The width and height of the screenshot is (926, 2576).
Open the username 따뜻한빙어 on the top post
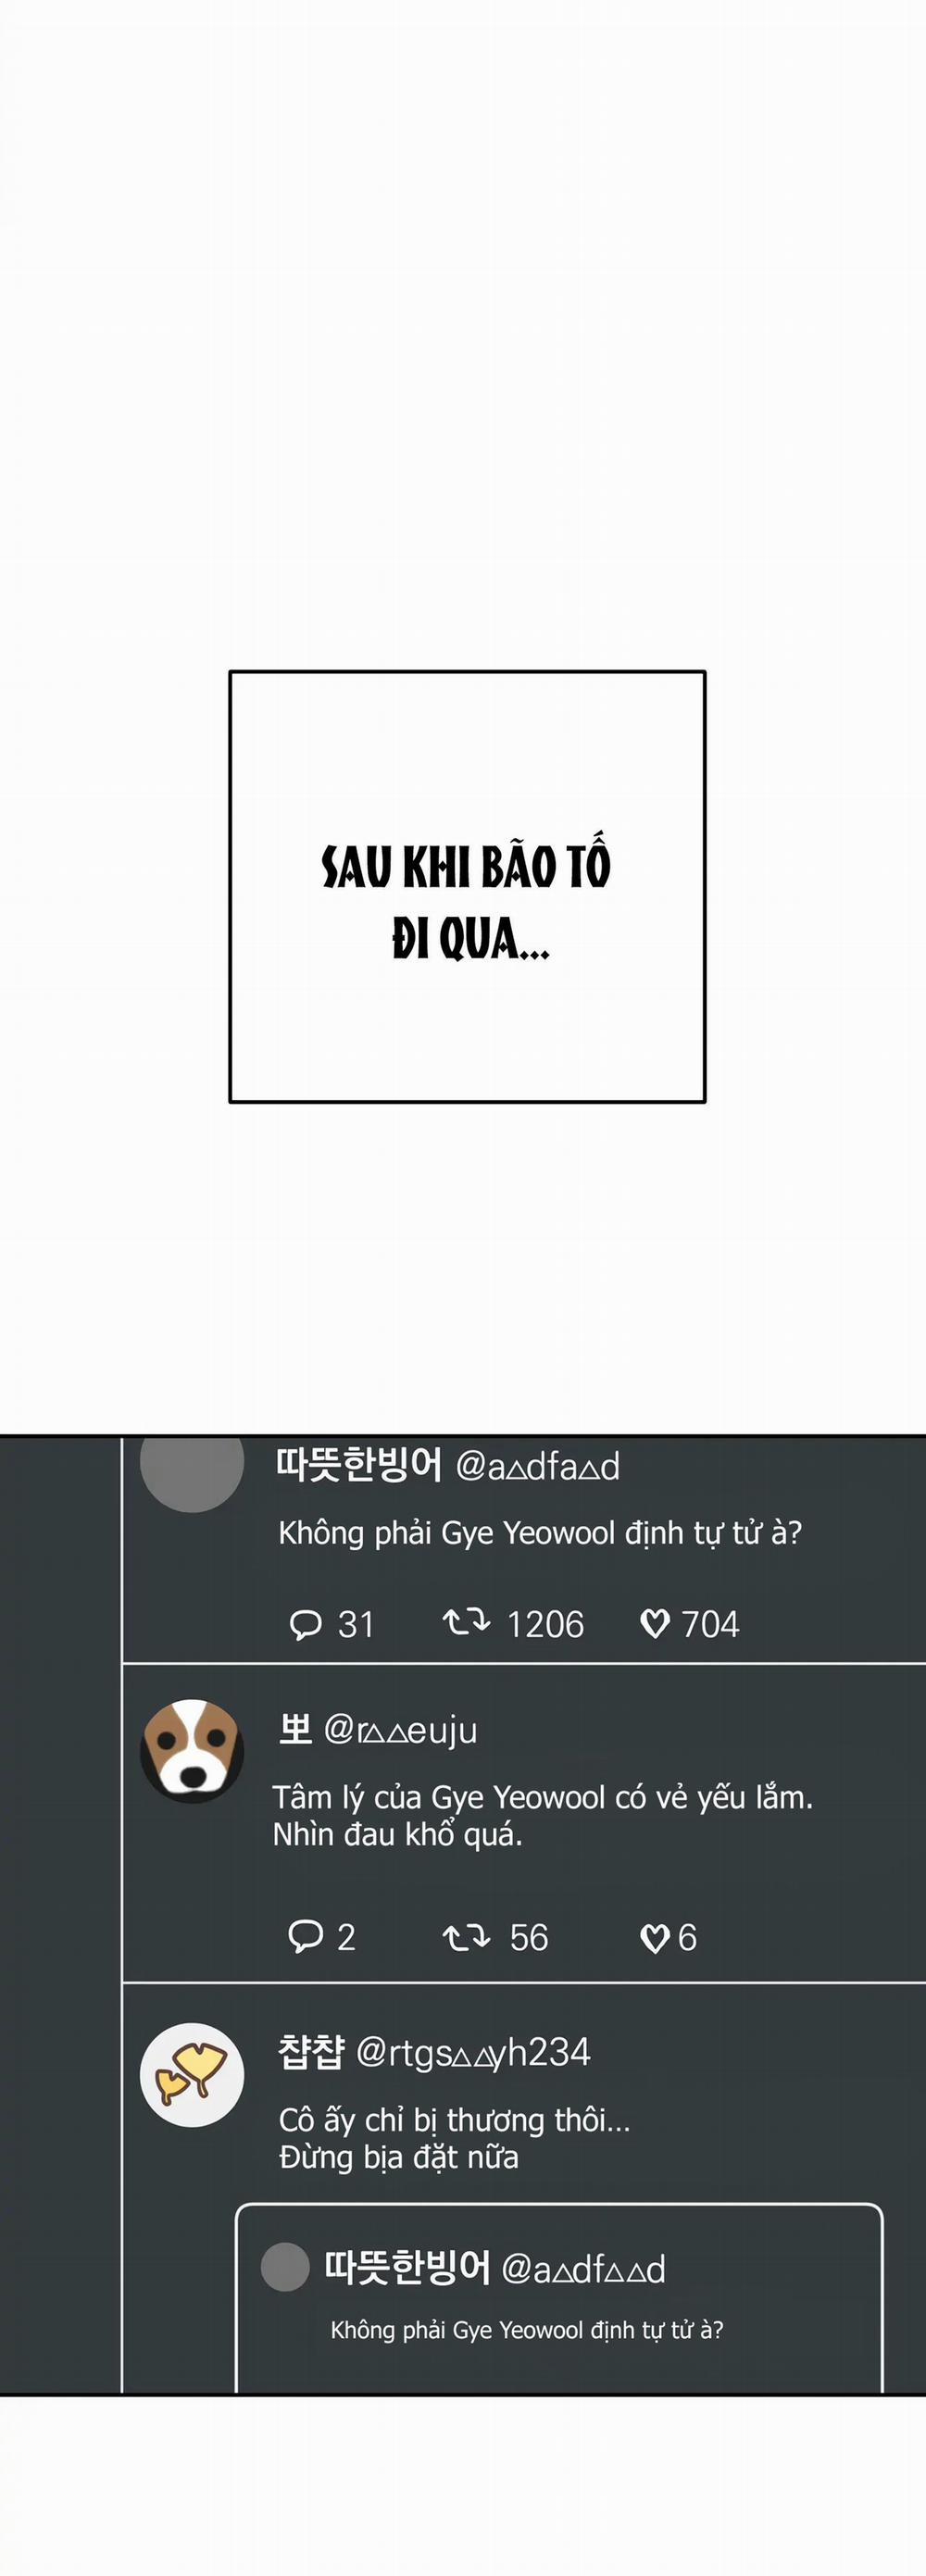click(358, 1465)
